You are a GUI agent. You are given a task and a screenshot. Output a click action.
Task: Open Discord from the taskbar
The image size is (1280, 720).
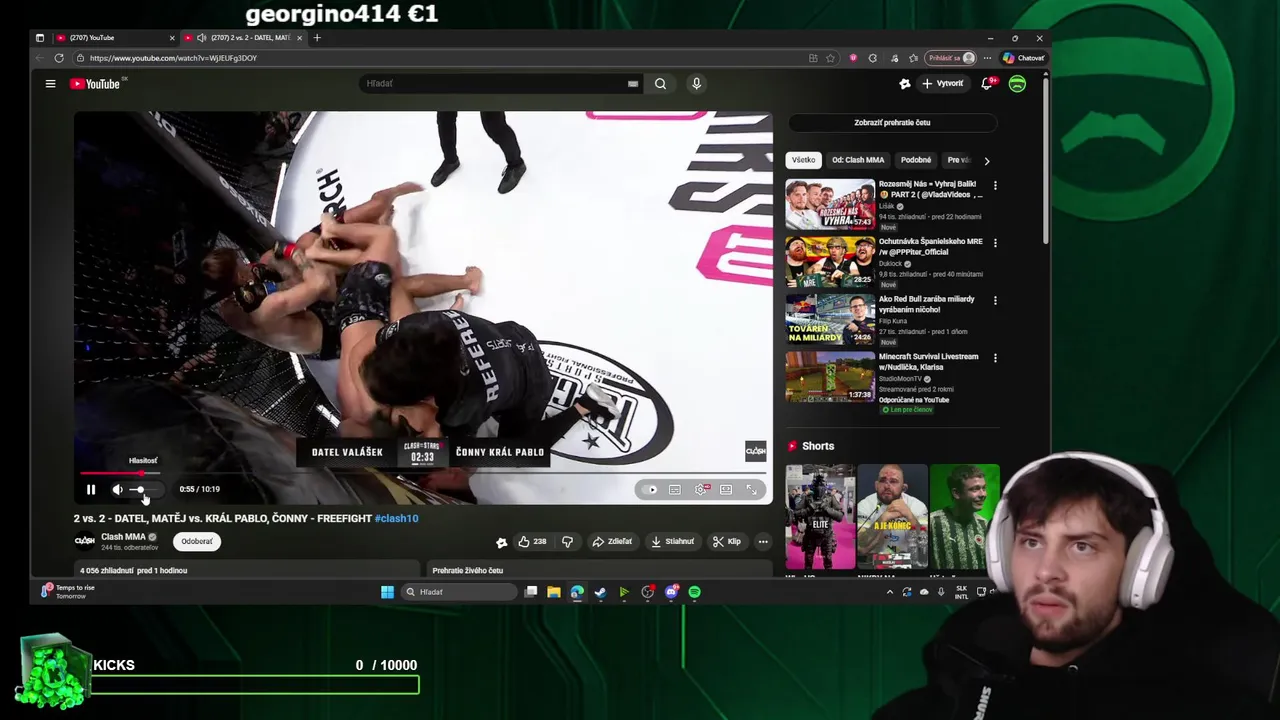671,592
